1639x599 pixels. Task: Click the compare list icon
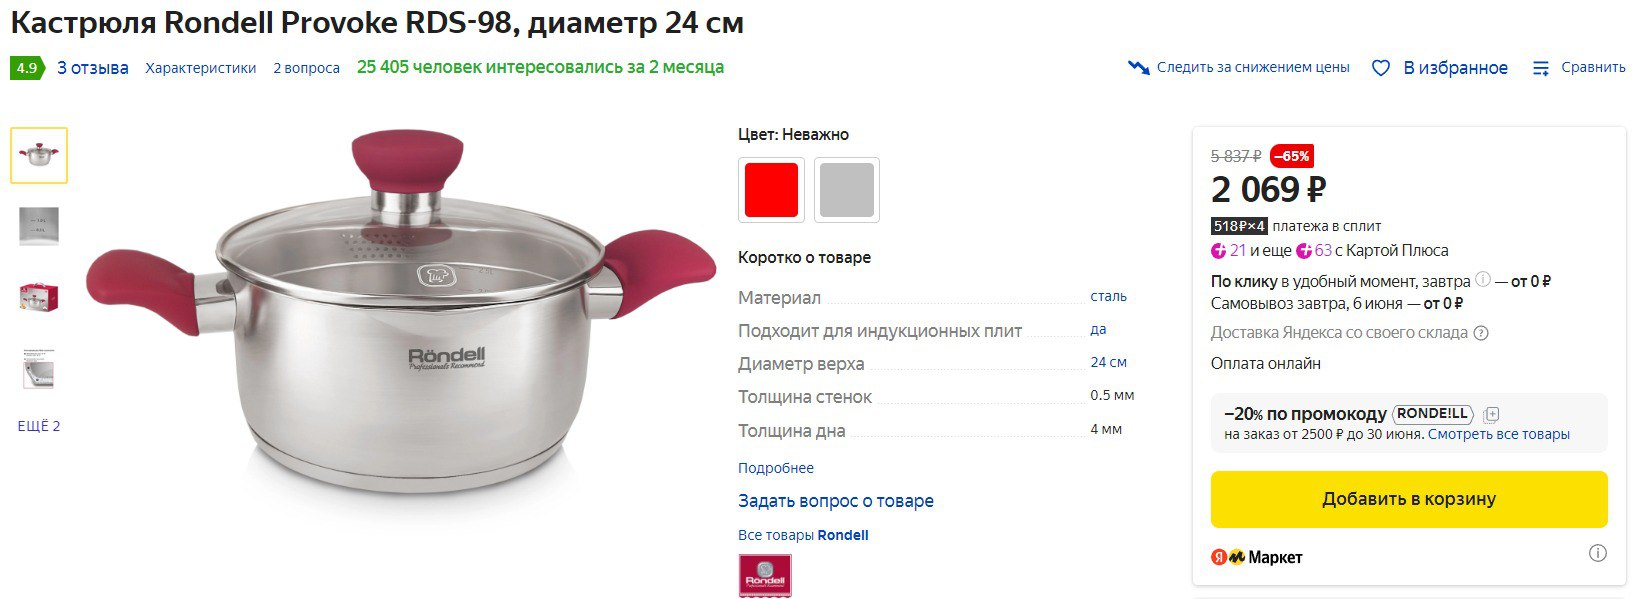[1541, 68]
